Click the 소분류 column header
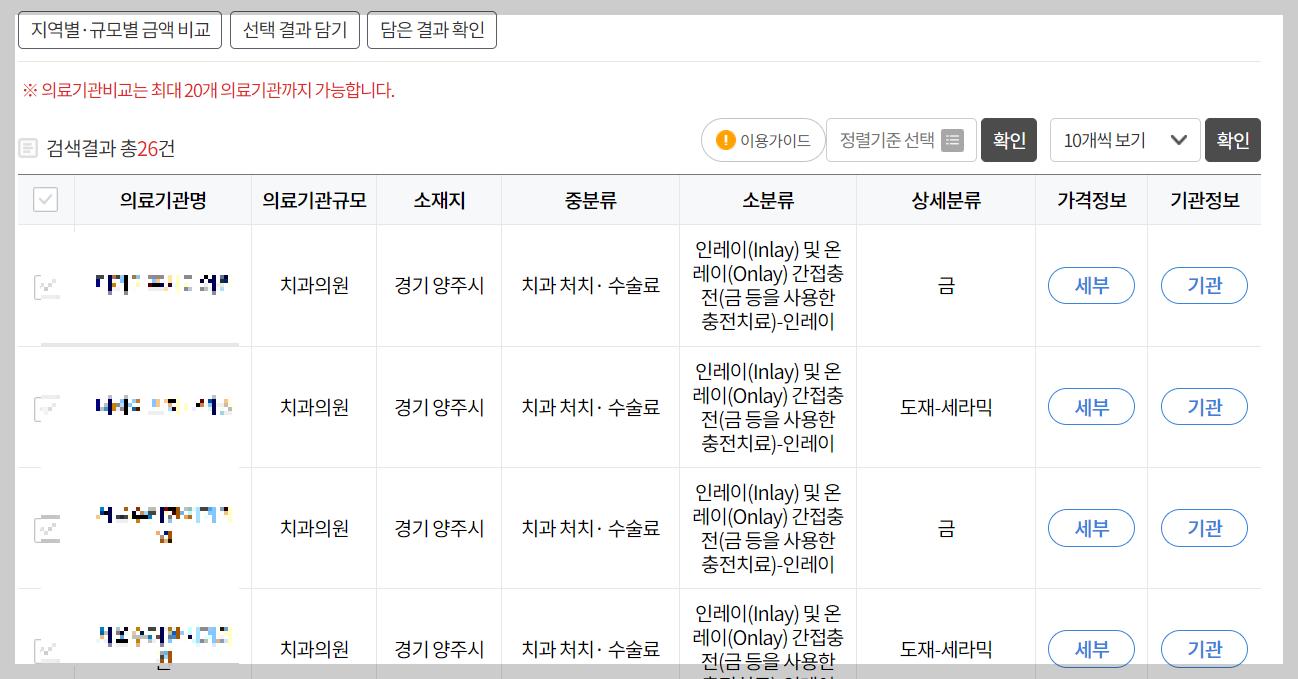Image resolution: width=1298 pixels, height=679 pixels. (768, 200)
